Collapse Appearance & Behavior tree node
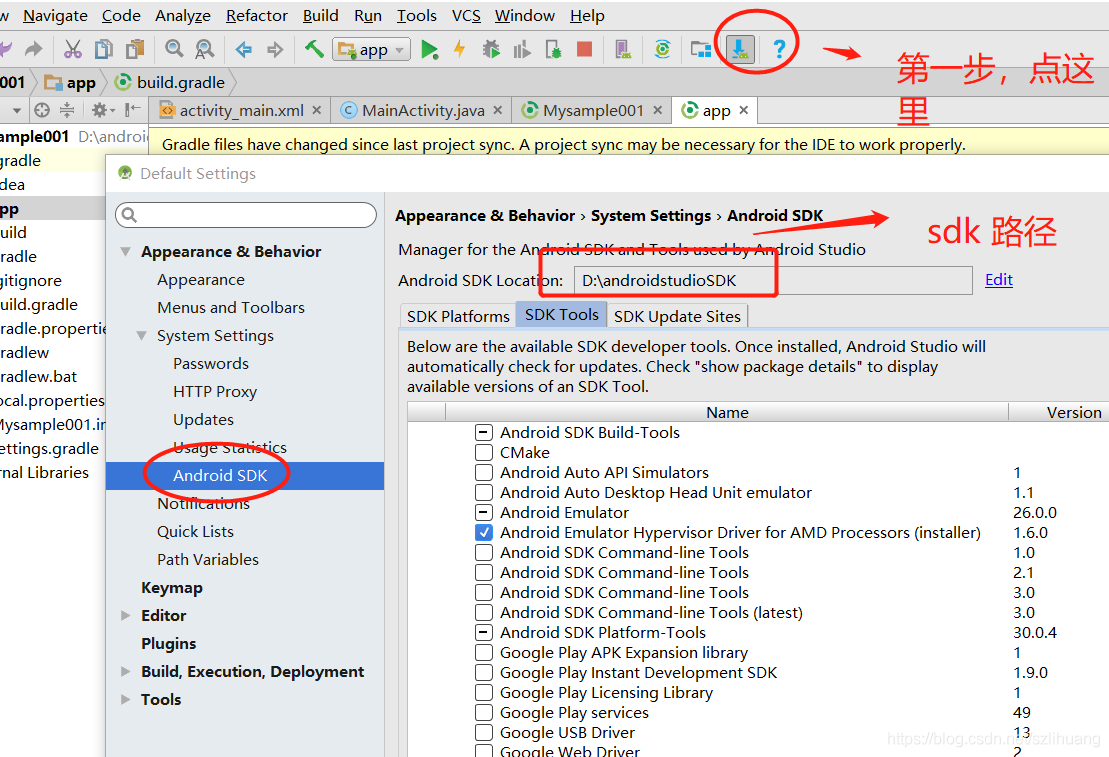 click(125, 252)
